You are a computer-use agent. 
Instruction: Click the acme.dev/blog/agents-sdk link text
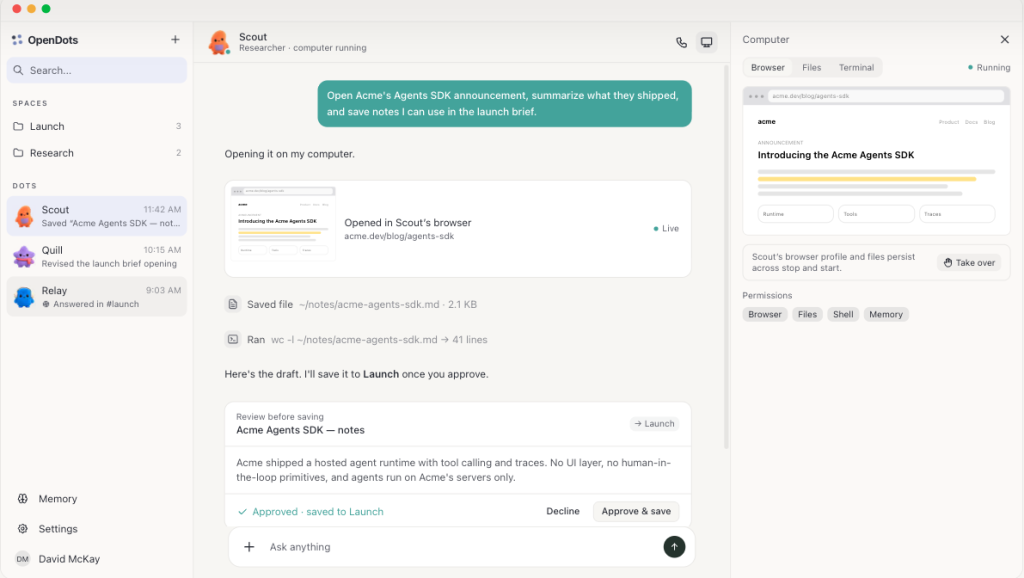pos(399,236)
